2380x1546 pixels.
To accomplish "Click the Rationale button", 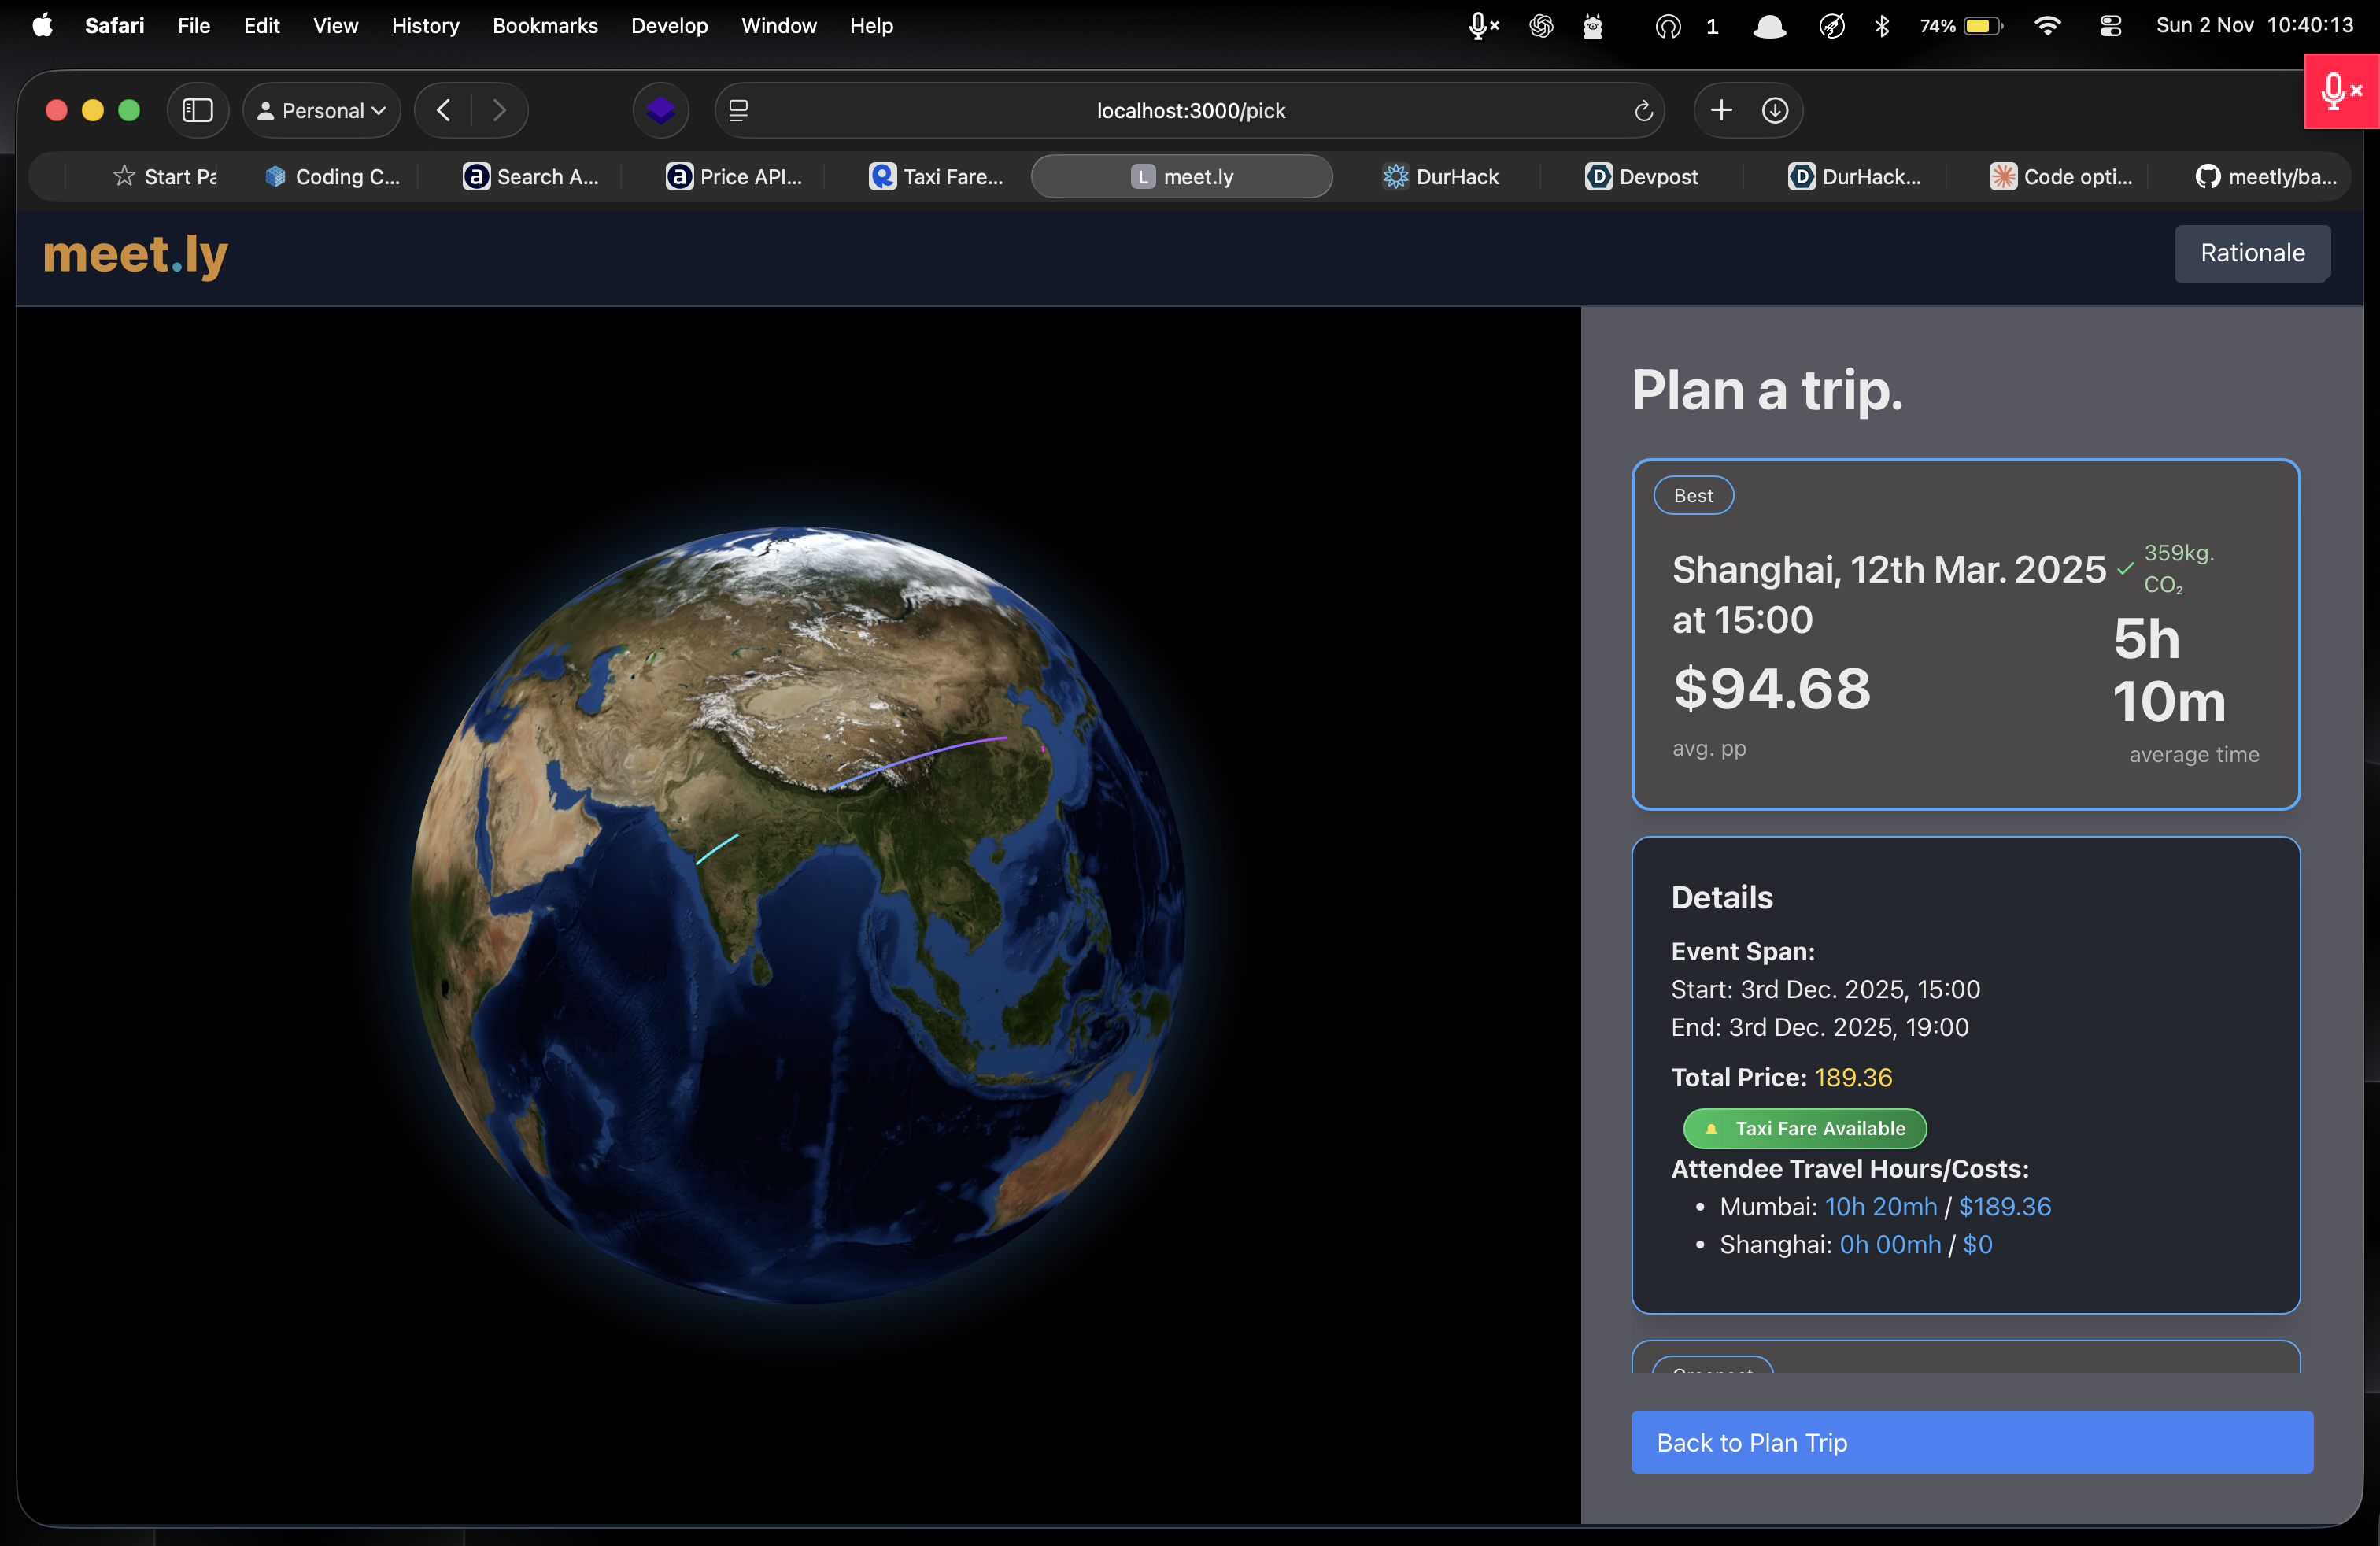I will 2251,253.
